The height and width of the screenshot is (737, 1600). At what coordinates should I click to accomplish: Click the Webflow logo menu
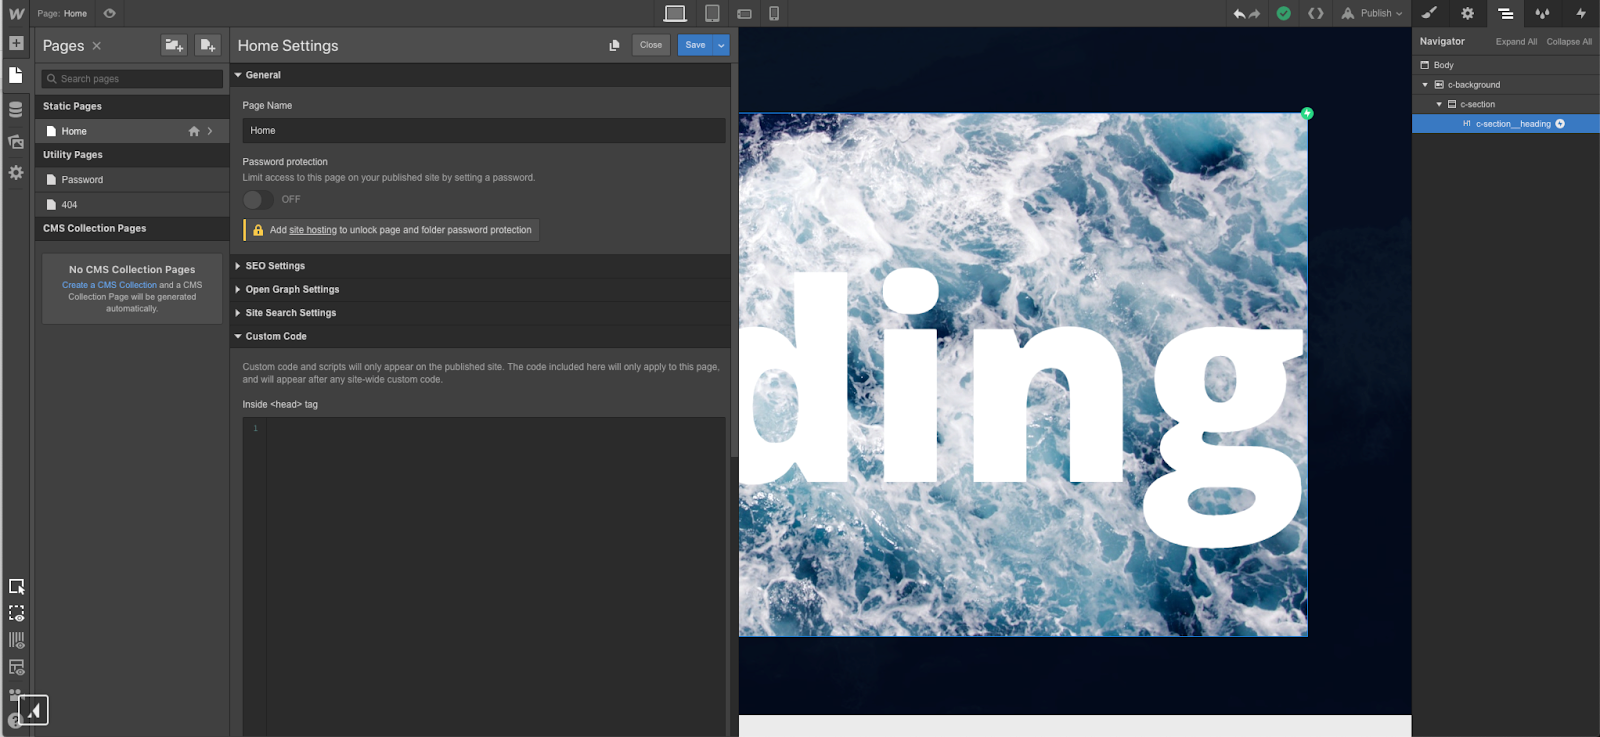pyautogui.click(x=16, y=13)
